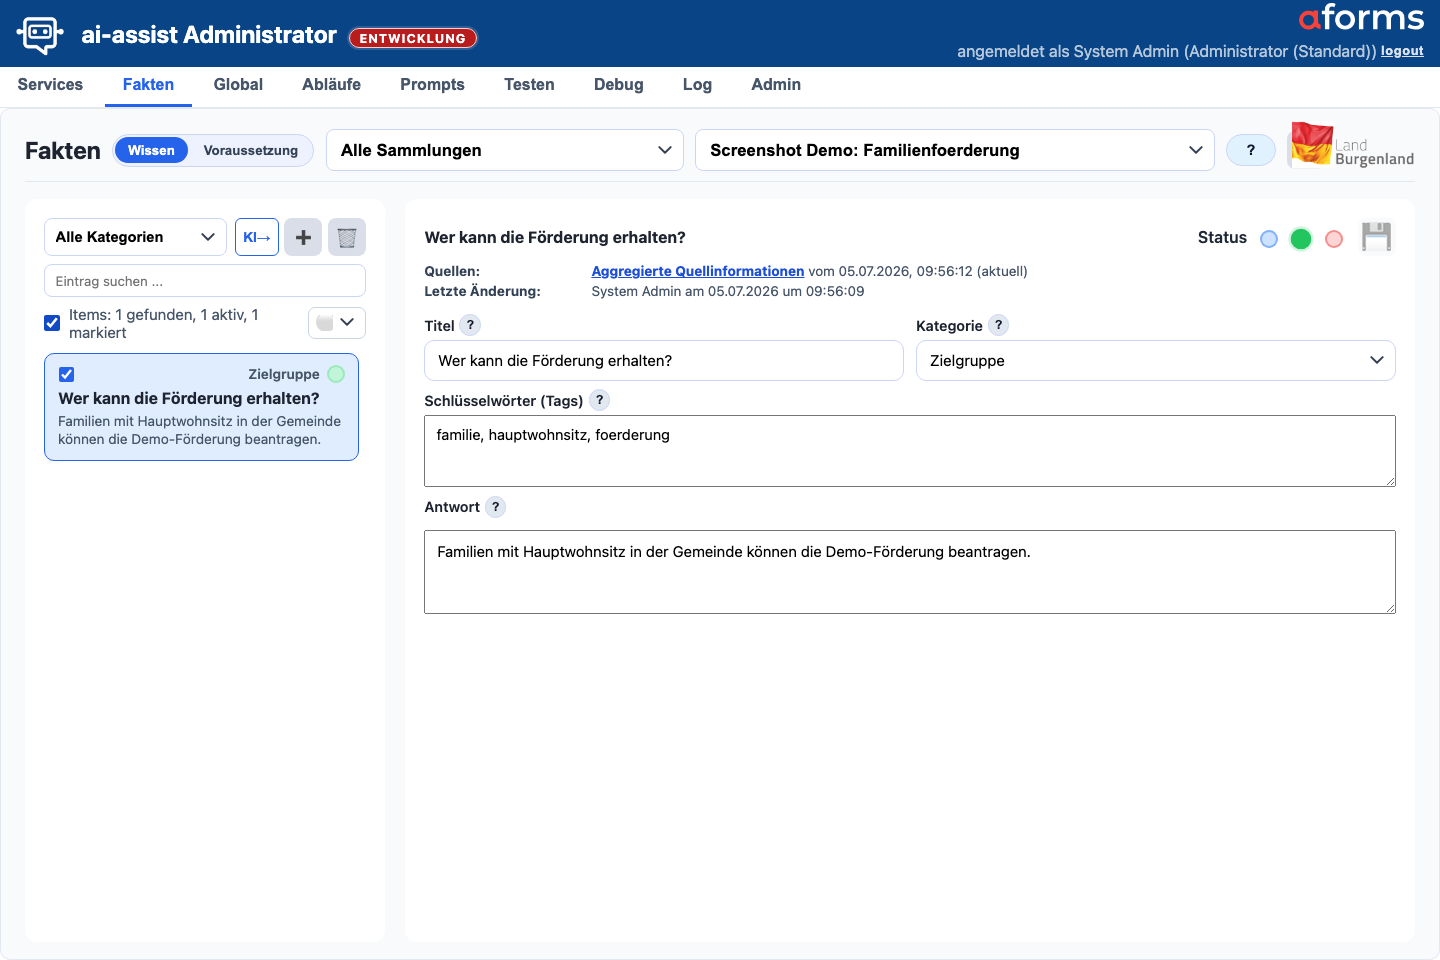Click the 'System Admin am 05.07.2026 um 09:56:09' text
This screenshot has width=1440, height=960.
(728, 291)
